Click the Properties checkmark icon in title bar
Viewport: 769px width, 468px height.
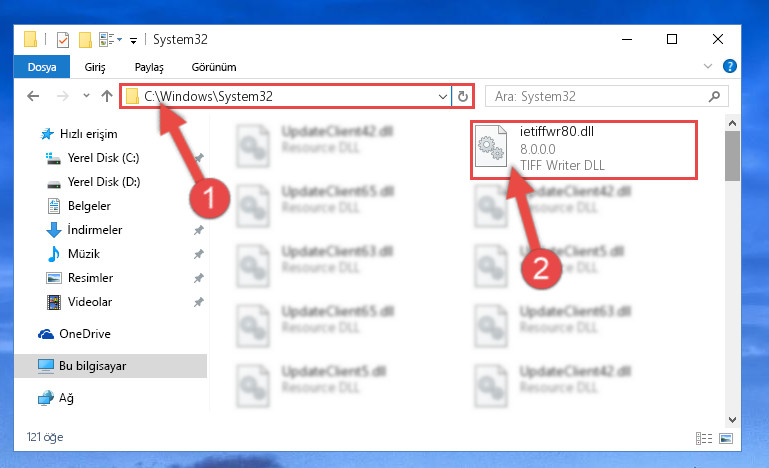[x=63, y=39]
